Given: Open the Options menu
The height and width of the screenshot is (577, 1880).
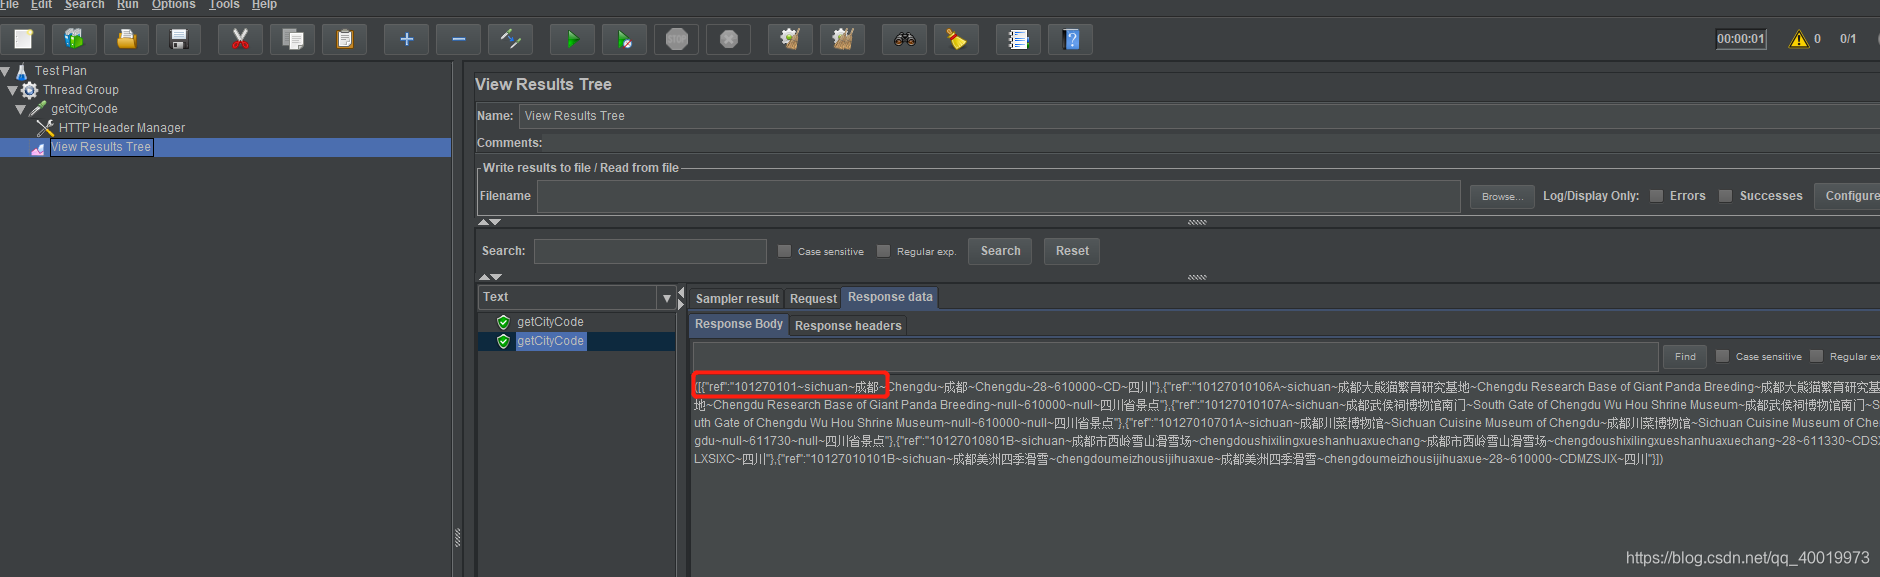Looking at the screenshot, I should [x=174, y=5].
